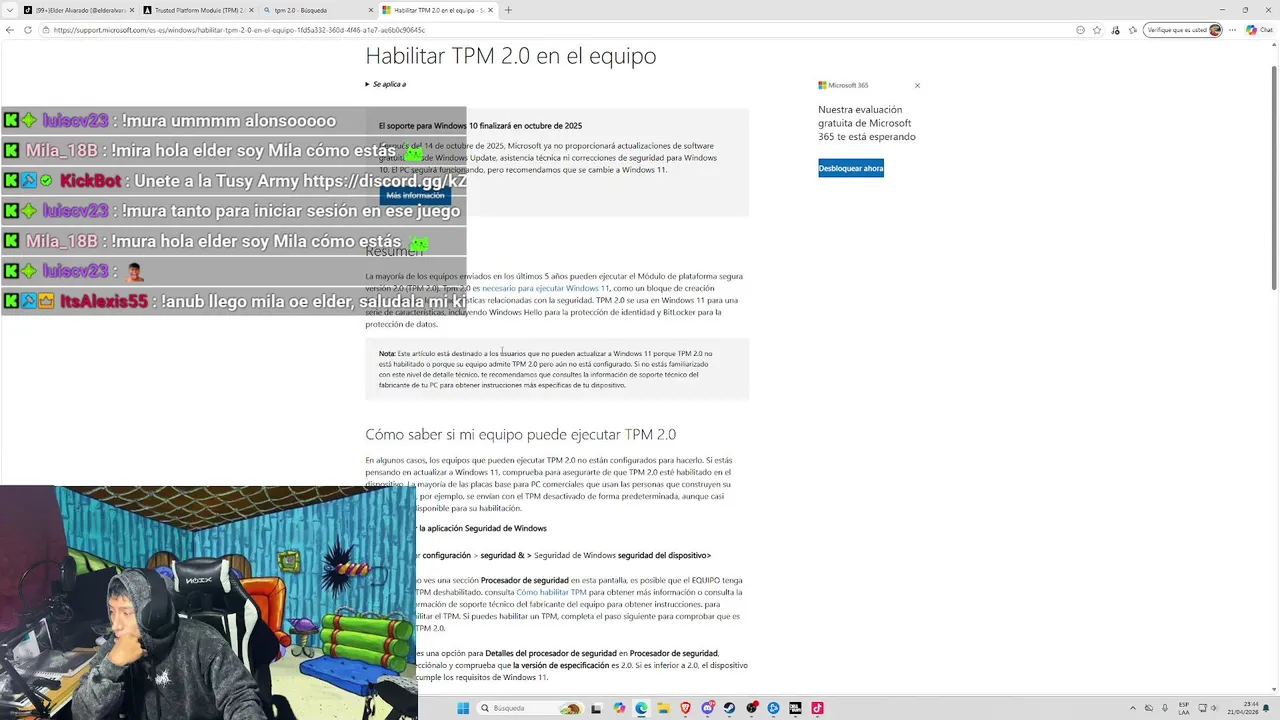The height and width of the screenshot is (720, 1280).
Task: Open Copilot from the taskbar
Action: coord(619,708)
